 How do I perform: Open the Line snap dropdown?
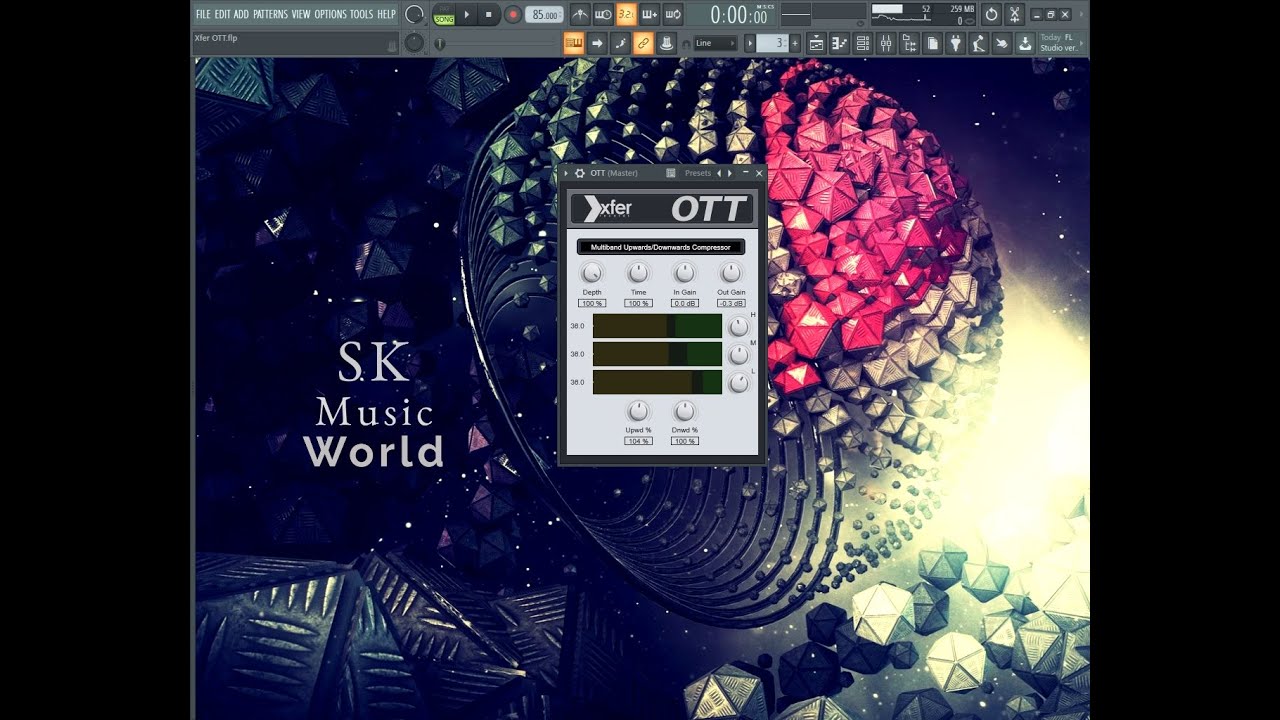pyautogui.click(x=716, y=43)
